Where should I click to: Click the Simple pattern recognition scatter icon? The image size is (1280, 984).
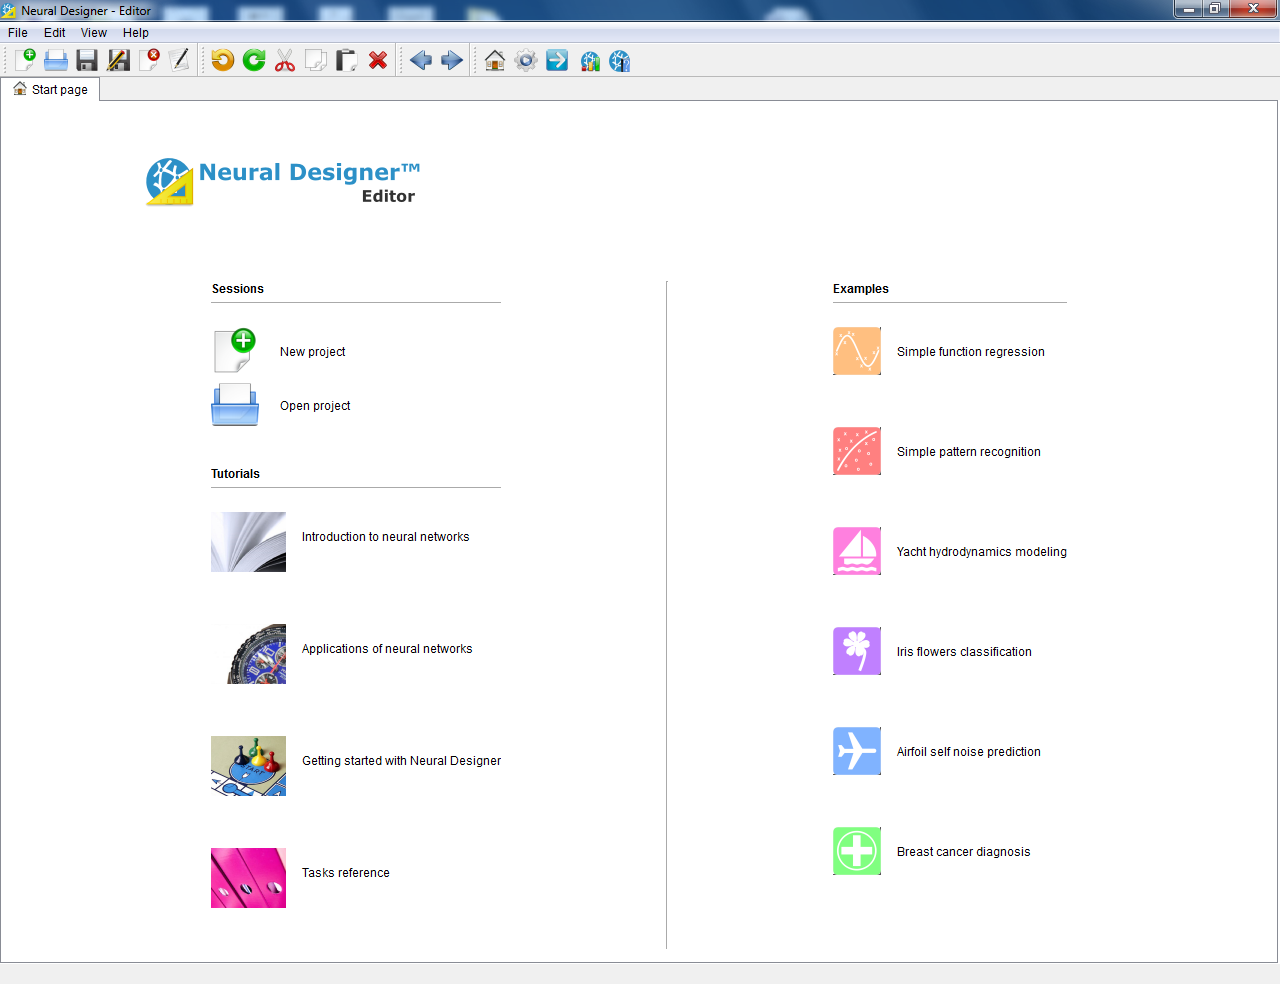click(x=857, y=451)
